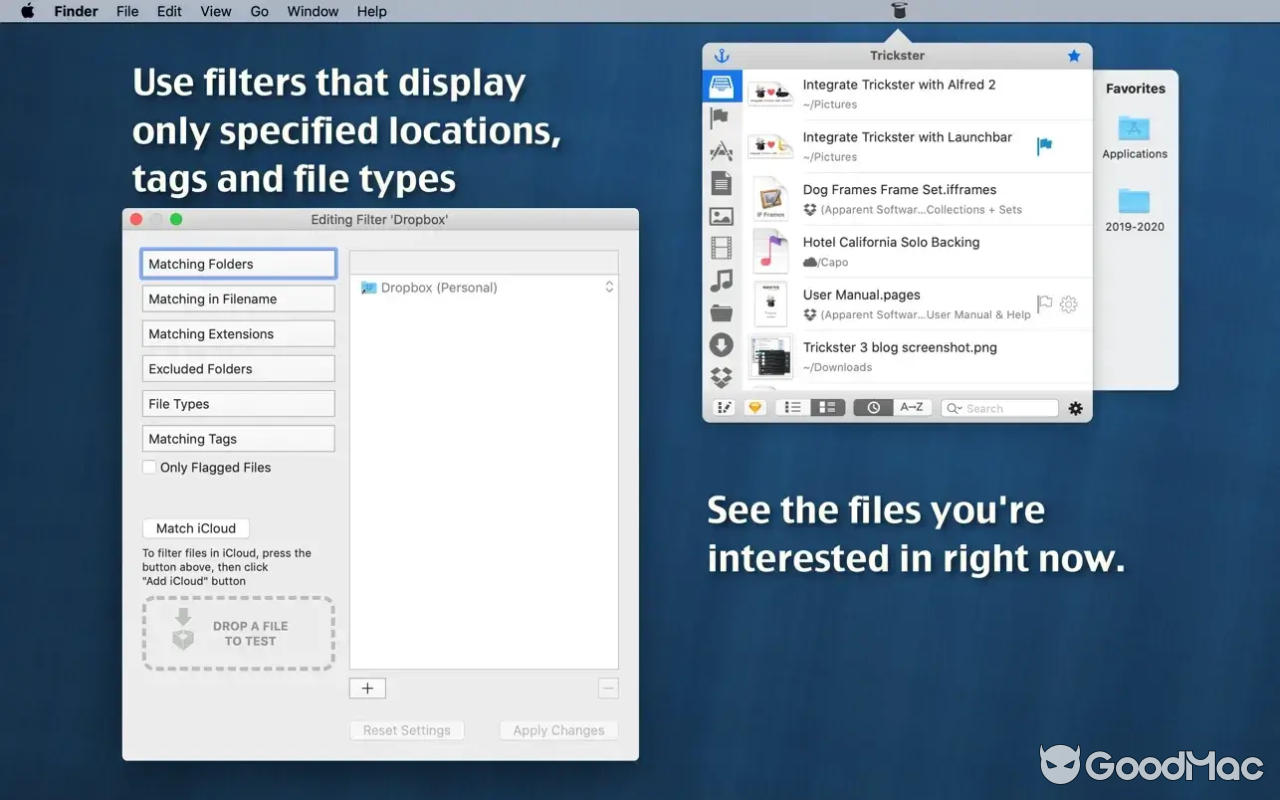The height and width of the screenshot is (800, 1280).
Task: Enable the Only Flagged Files checkbox
Action: point(149,467)
